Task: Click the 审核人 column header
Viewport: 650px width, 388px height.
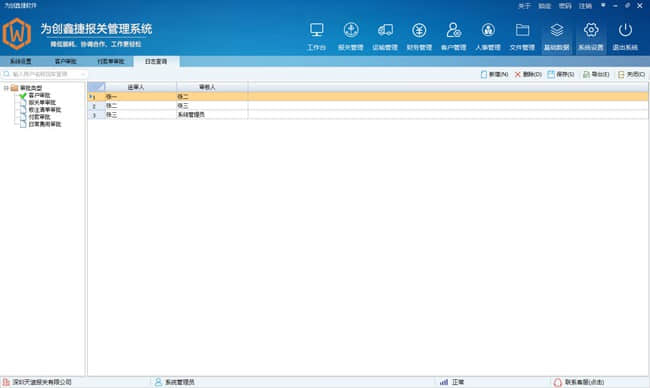Action: [x=212, y=87]
